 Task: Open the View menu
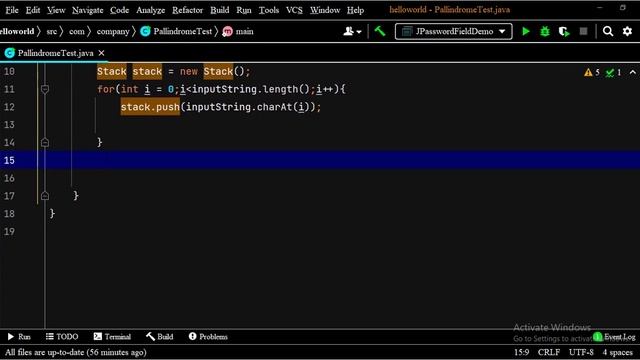[x=56, y=10]
